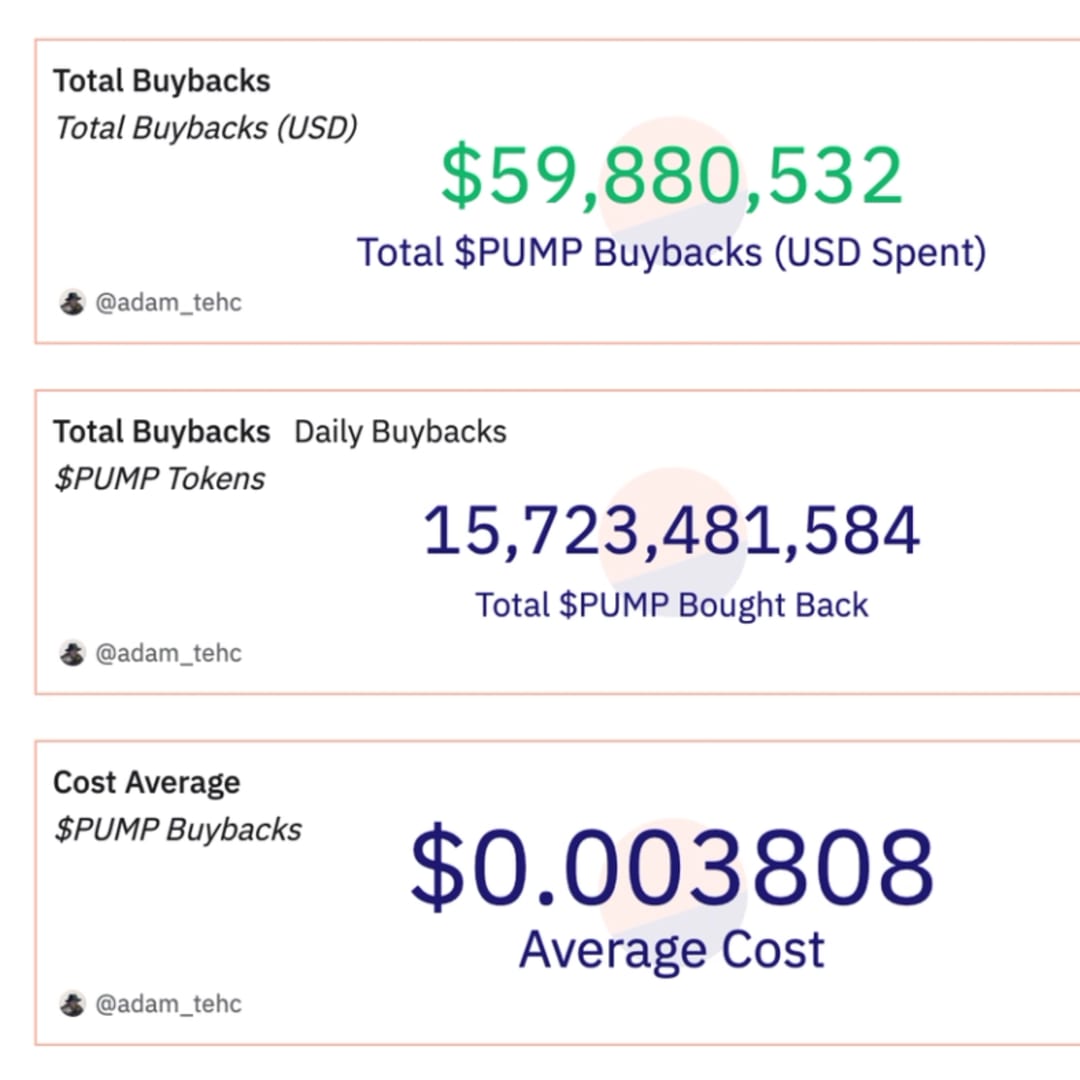Click the avatar icon beside @adam_tehc on top card

pos(72,302)
